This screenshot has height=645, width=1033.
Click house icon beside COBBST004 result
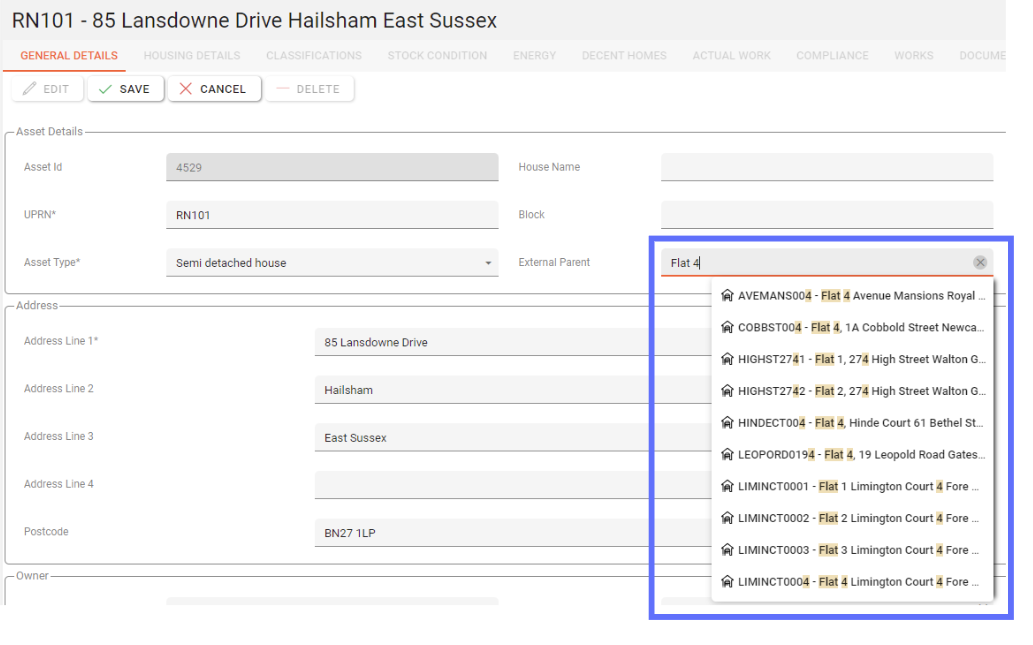(x=727, y=328)
